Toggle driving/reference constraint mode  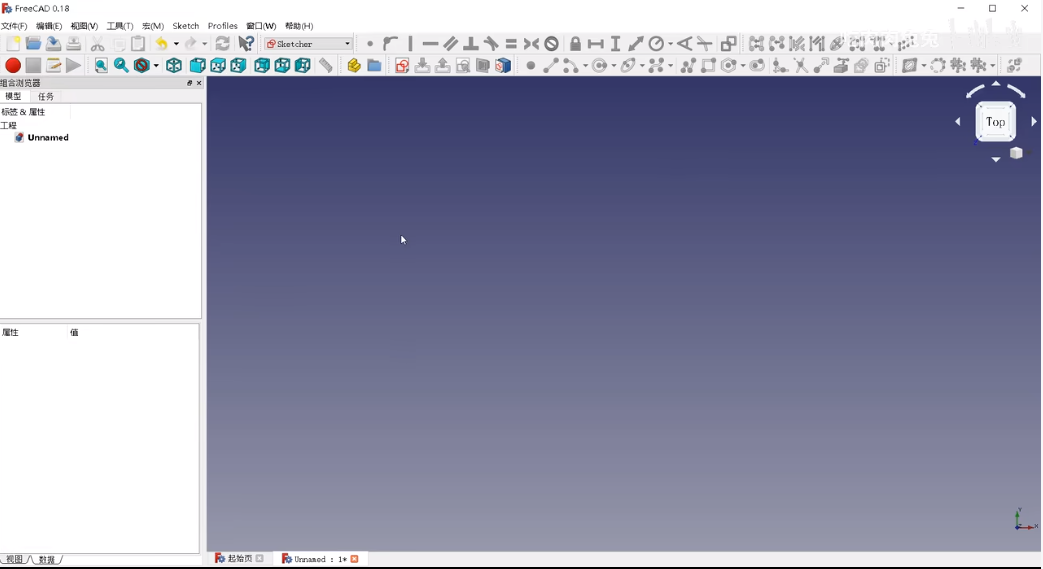[729, 44]
